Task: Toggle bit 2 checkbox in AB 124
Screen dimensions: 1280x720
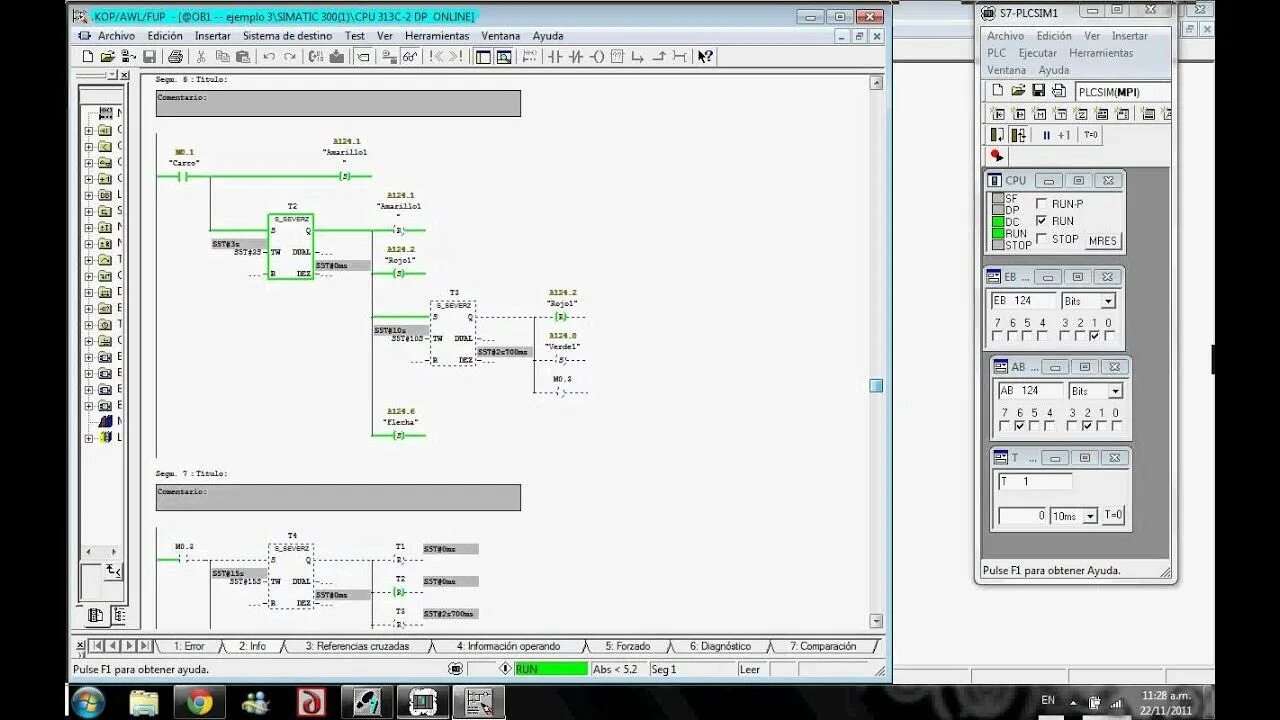Action: (1086, 426)
